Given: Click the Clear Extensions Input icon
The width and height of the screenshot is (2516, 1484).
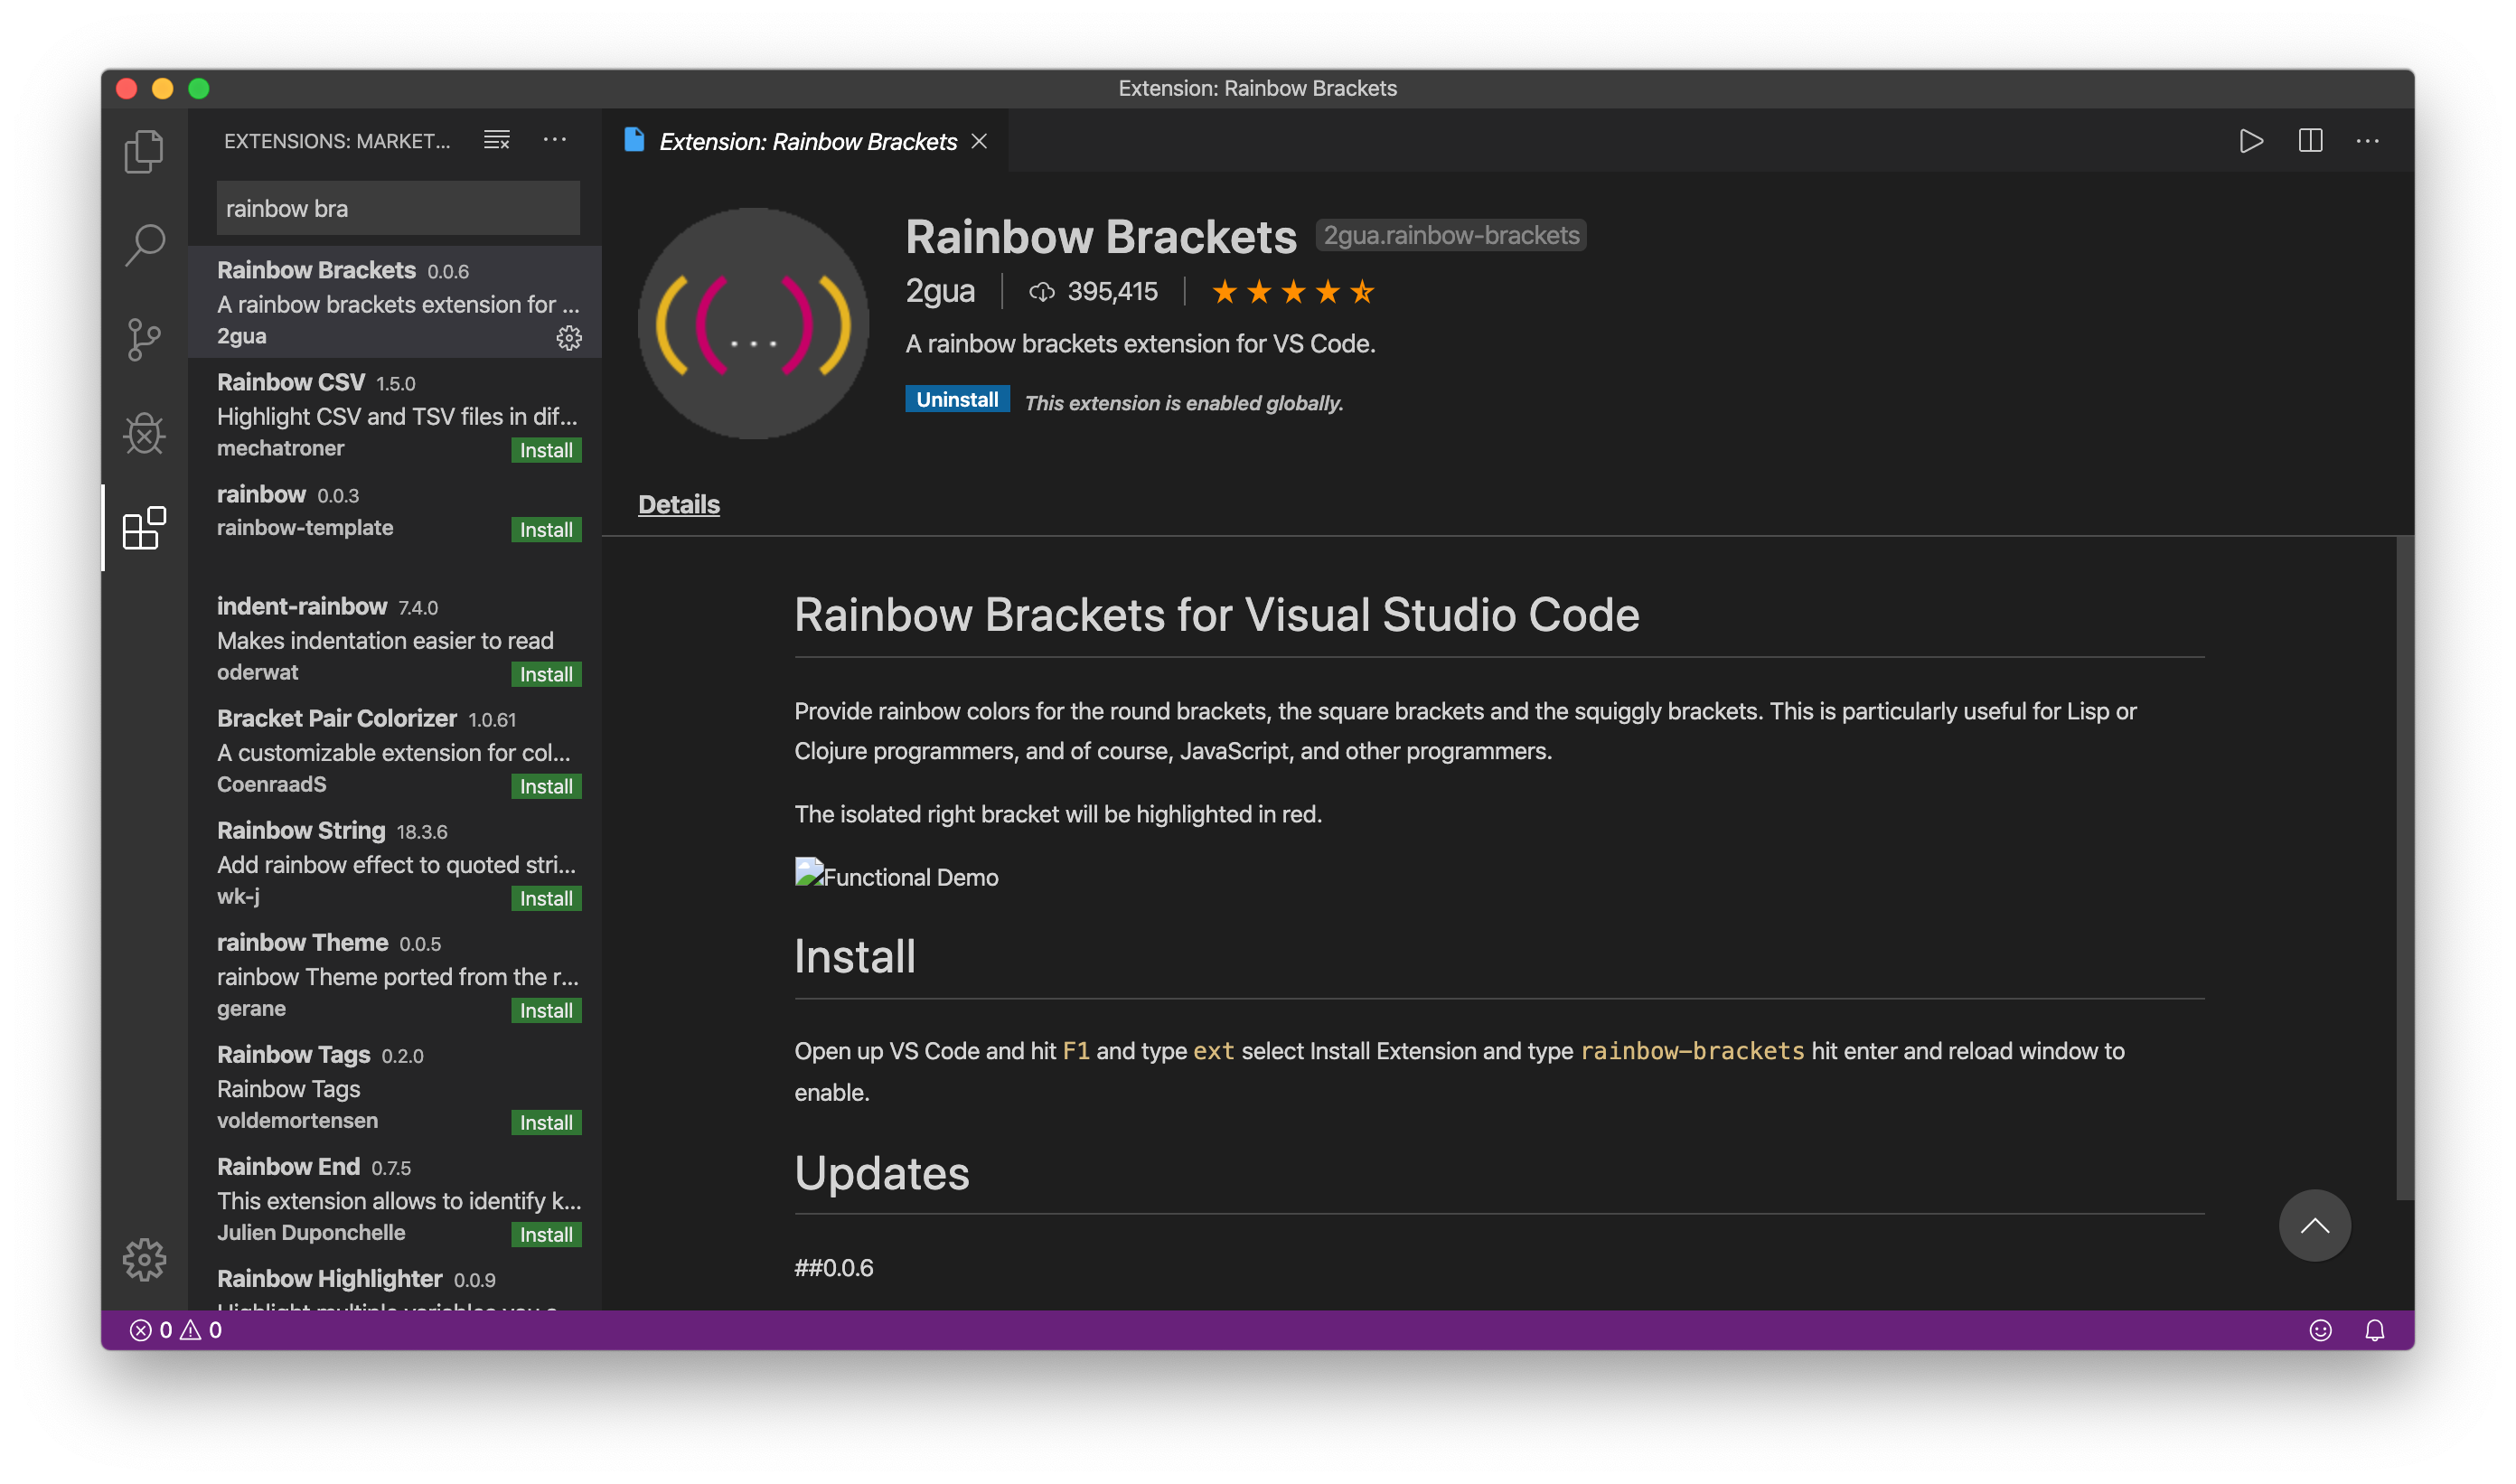Looking at the screenshot, I should 497,140.
